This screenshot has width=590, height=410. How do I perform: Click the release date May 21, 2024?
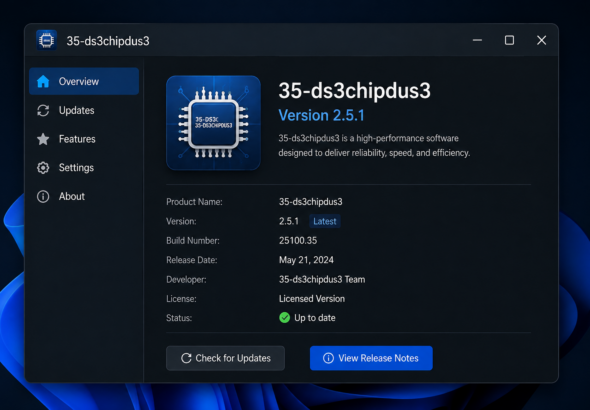pos(306,260)
